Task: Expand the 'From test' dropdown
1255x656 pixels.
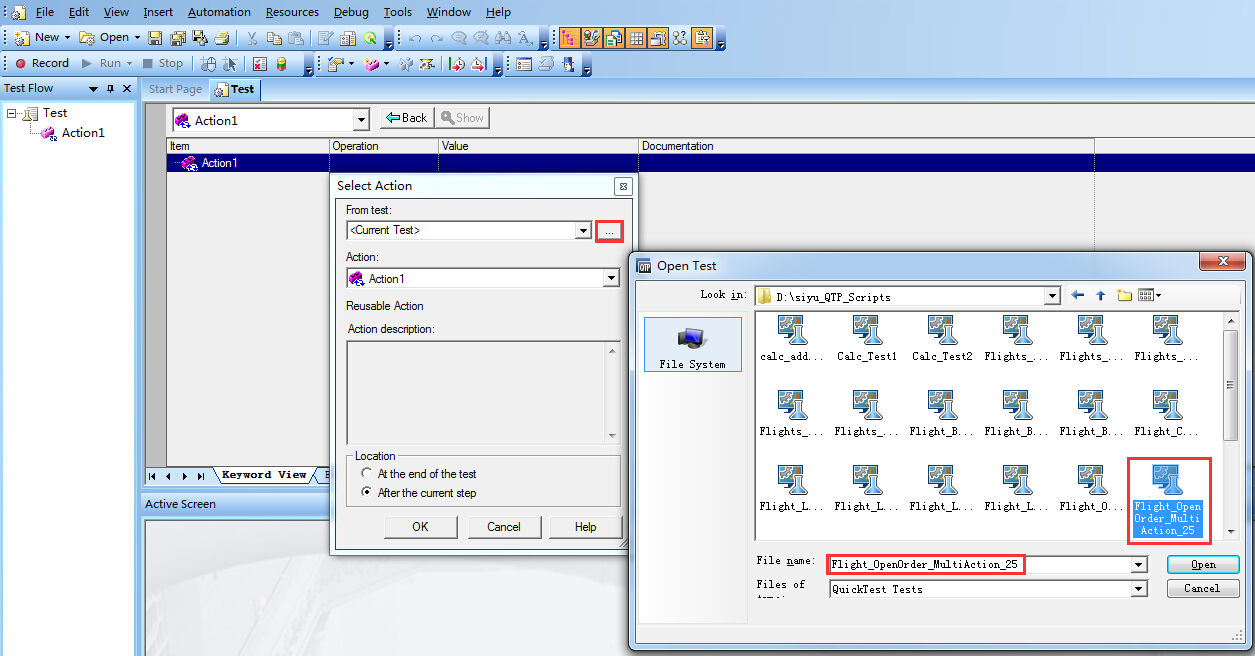Action: 583,231
